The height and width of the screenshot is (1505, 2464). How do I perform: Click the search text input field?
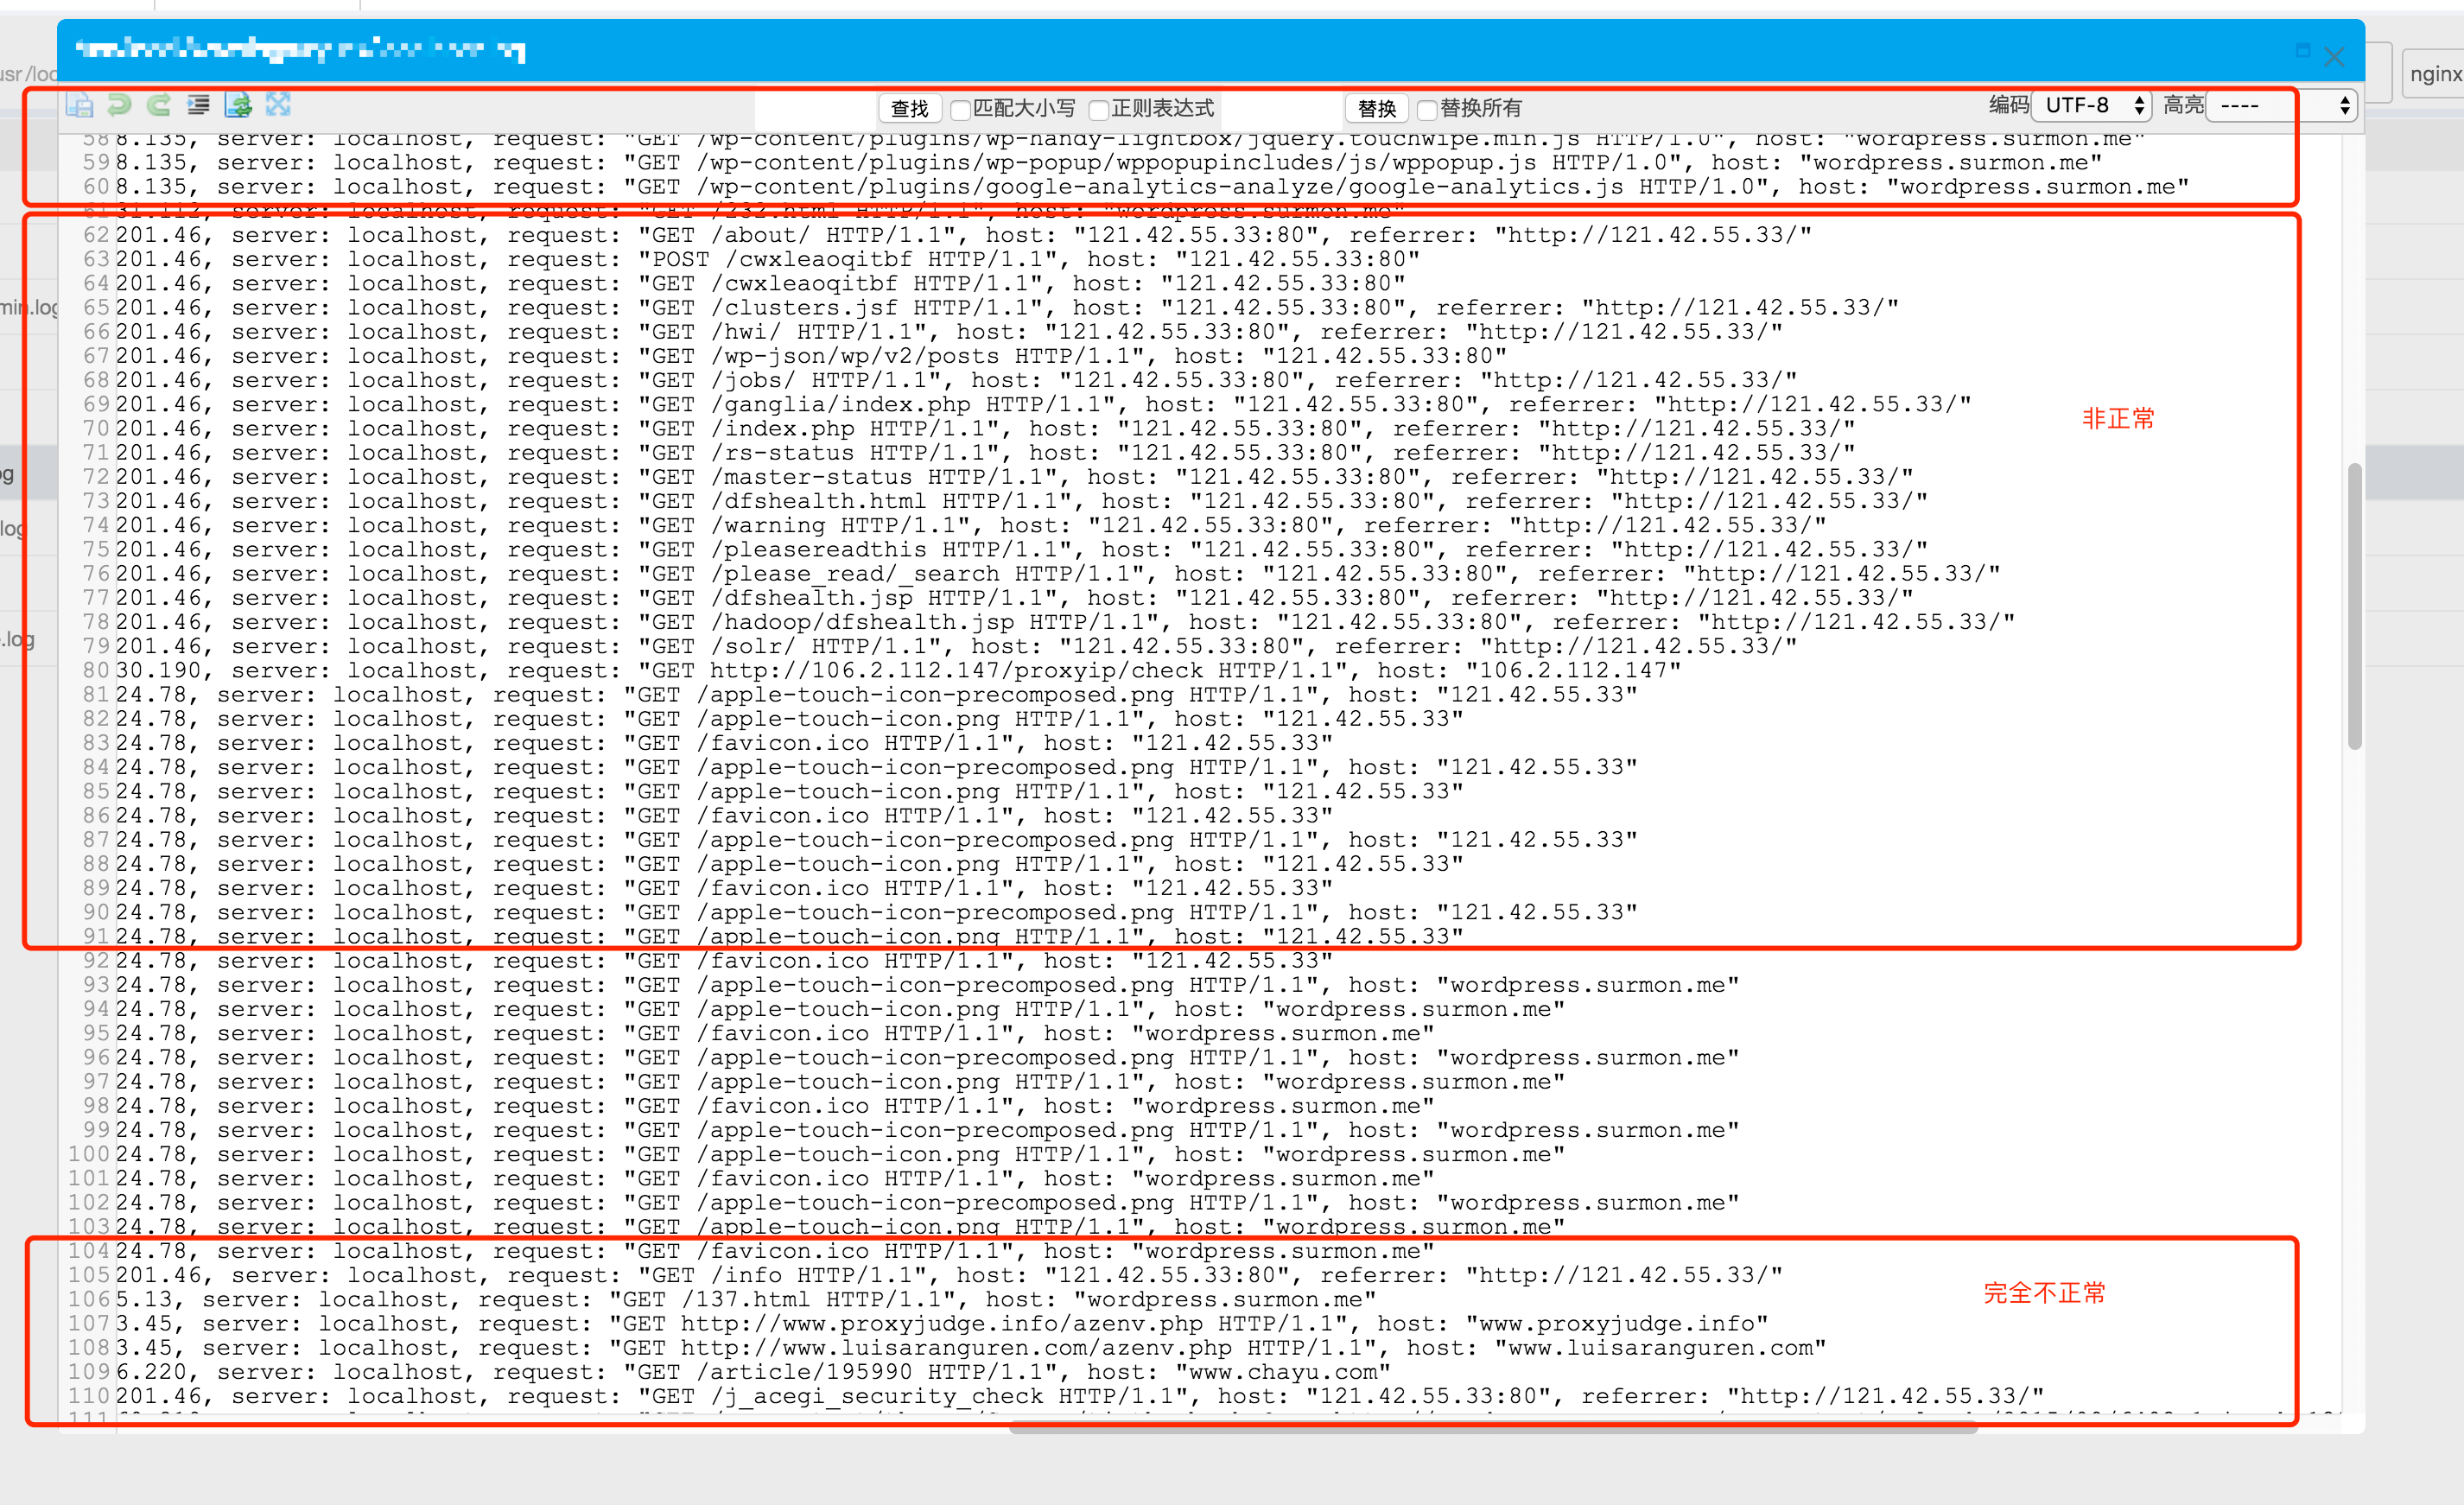pyautogui.click(x=815, y=108)
